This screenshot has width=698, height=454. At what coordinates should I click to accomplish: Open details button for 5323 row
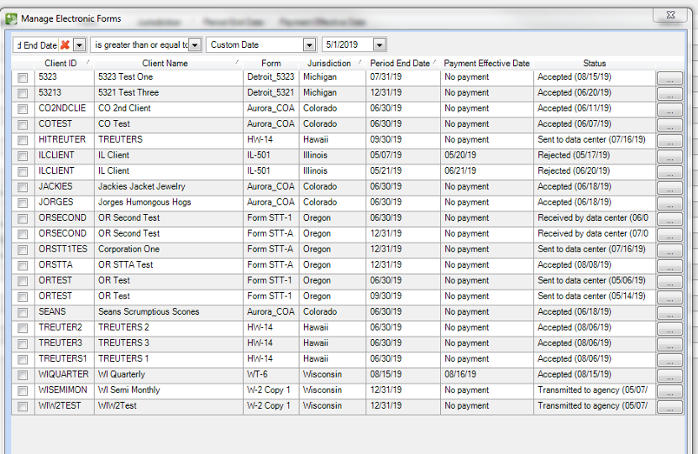[669, 78]
